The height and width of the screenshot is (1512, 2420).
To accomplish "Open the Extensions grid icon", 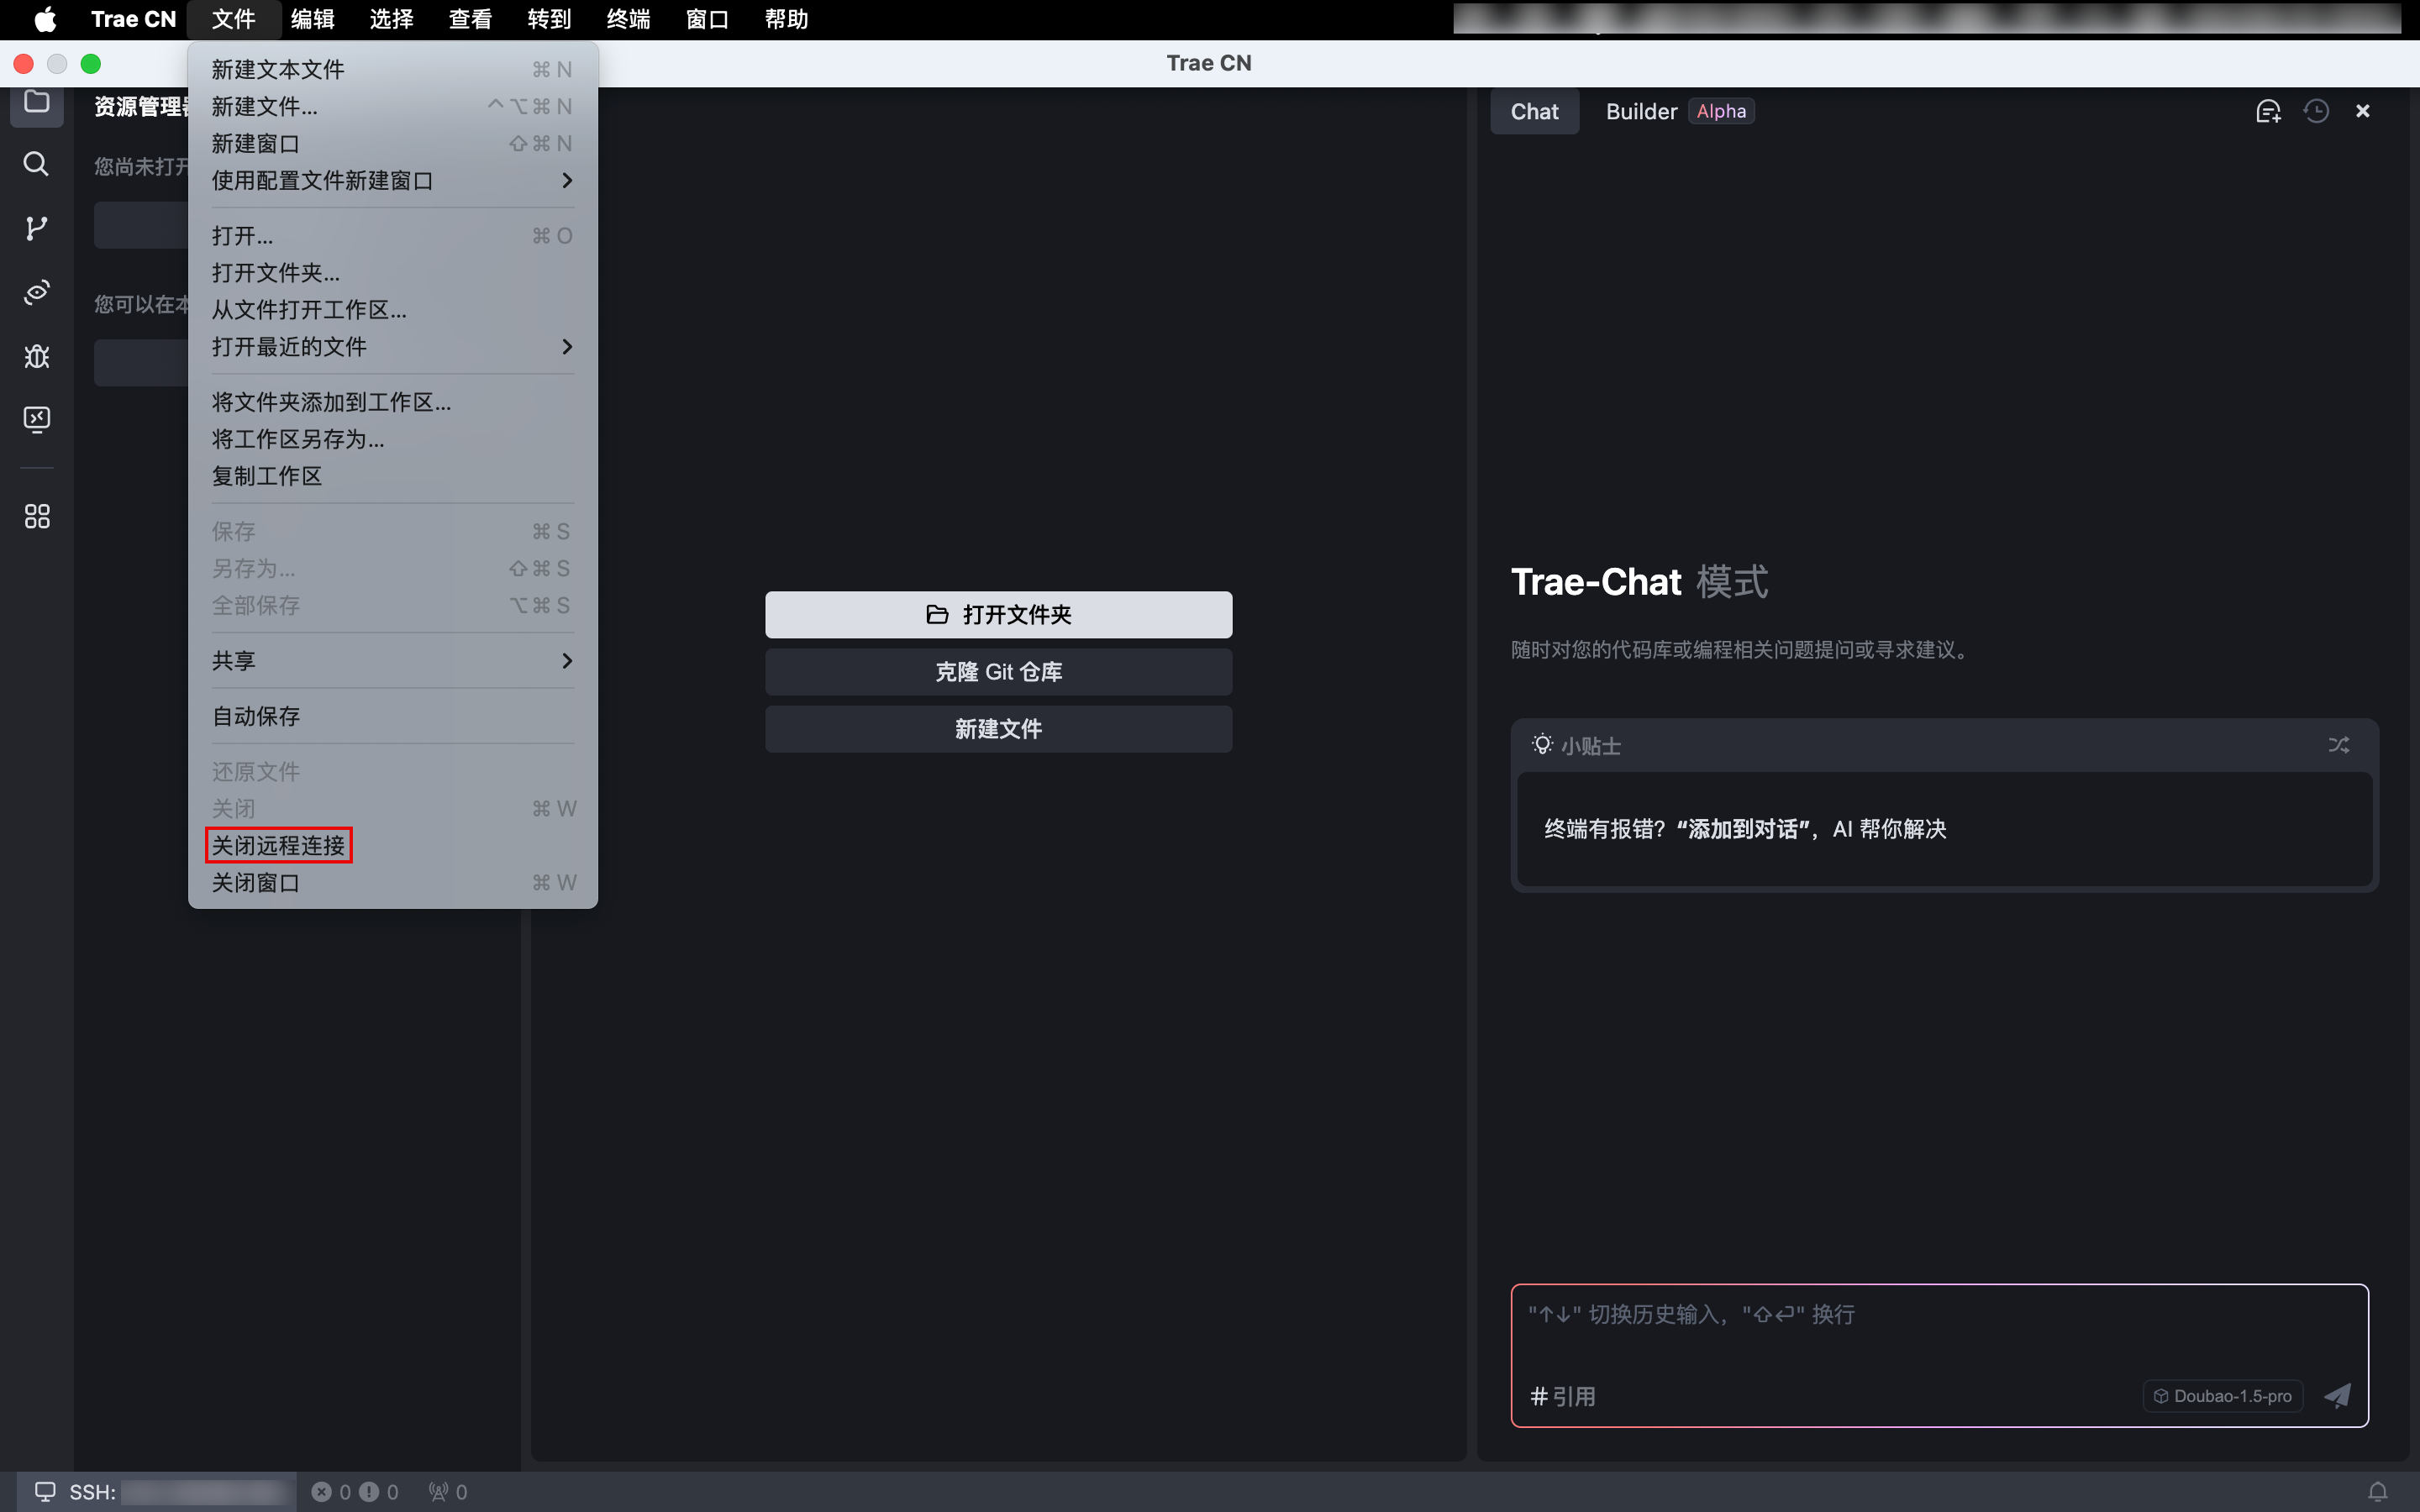I will [x=36, y=516].
